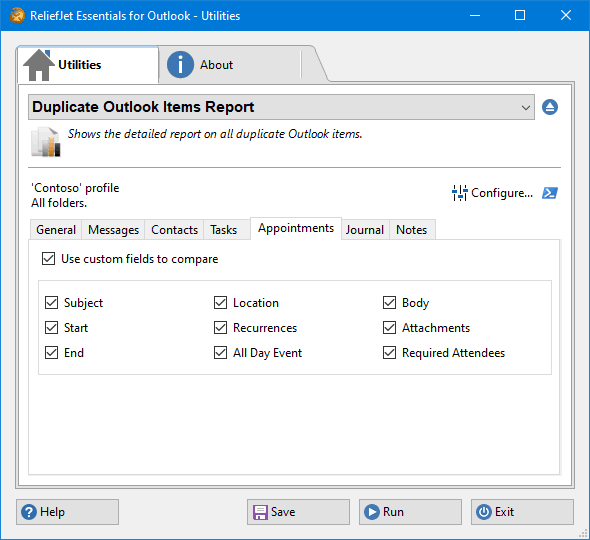
Task: Switch to the About main tab
Action: tap(230, 65)
